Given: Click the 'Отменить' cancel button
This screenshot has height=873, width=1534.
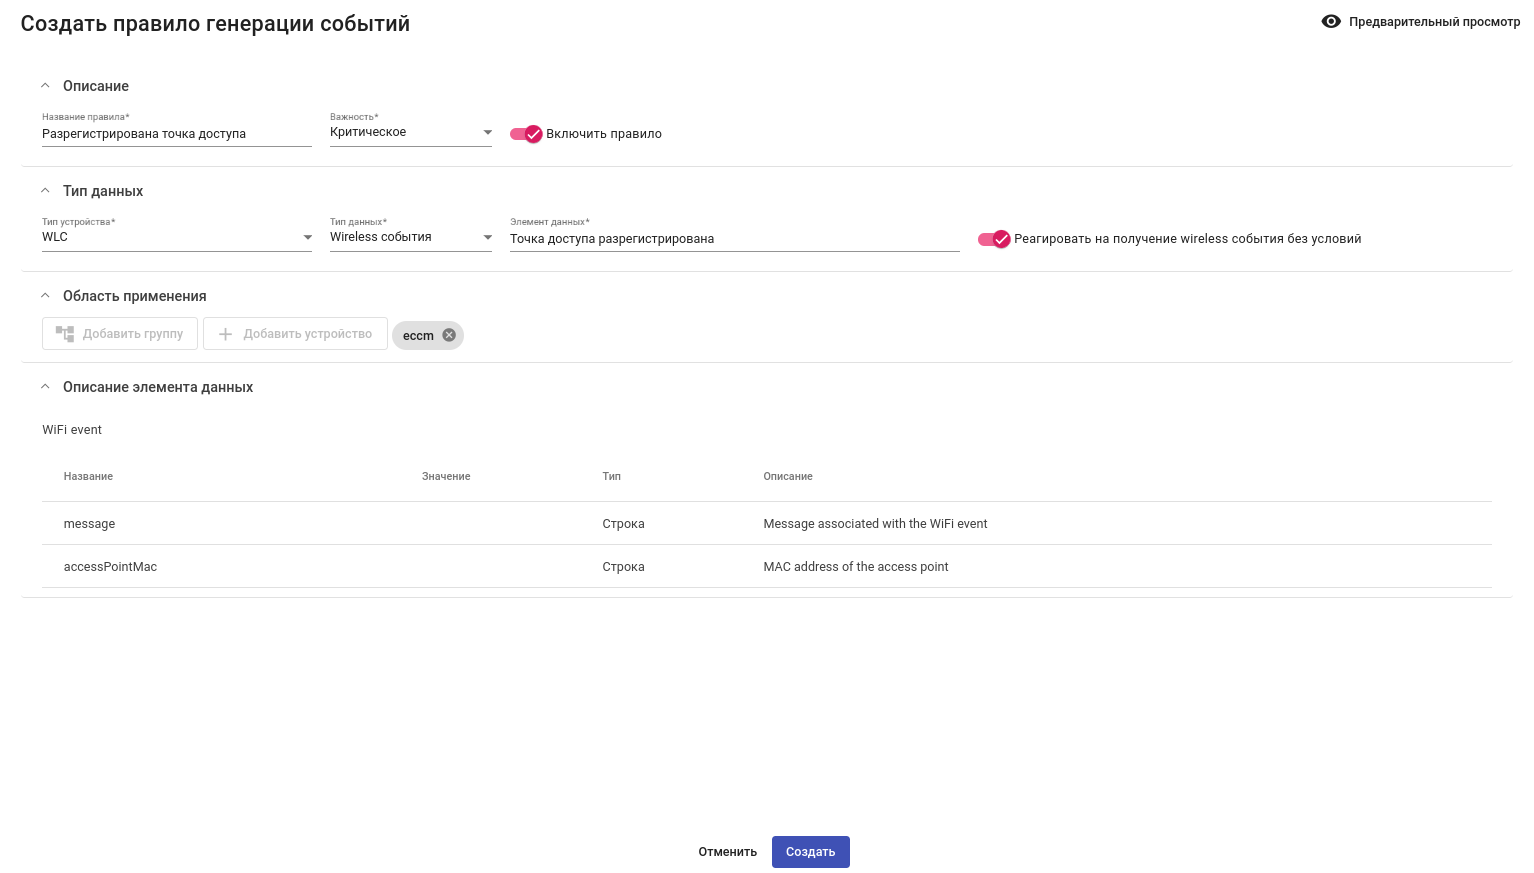Looking at the screenshot, I should coord(727,852).
